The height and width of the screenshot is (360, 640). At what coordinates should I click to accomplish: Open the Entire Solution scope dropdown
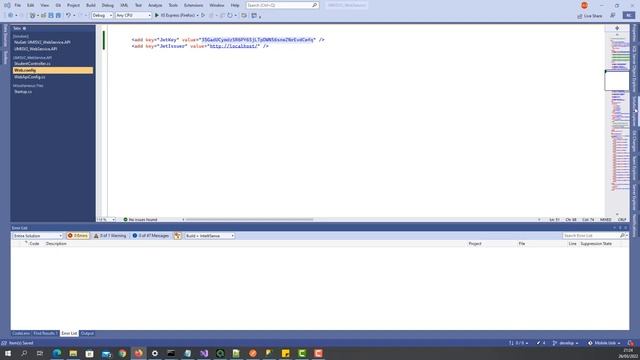37,236
